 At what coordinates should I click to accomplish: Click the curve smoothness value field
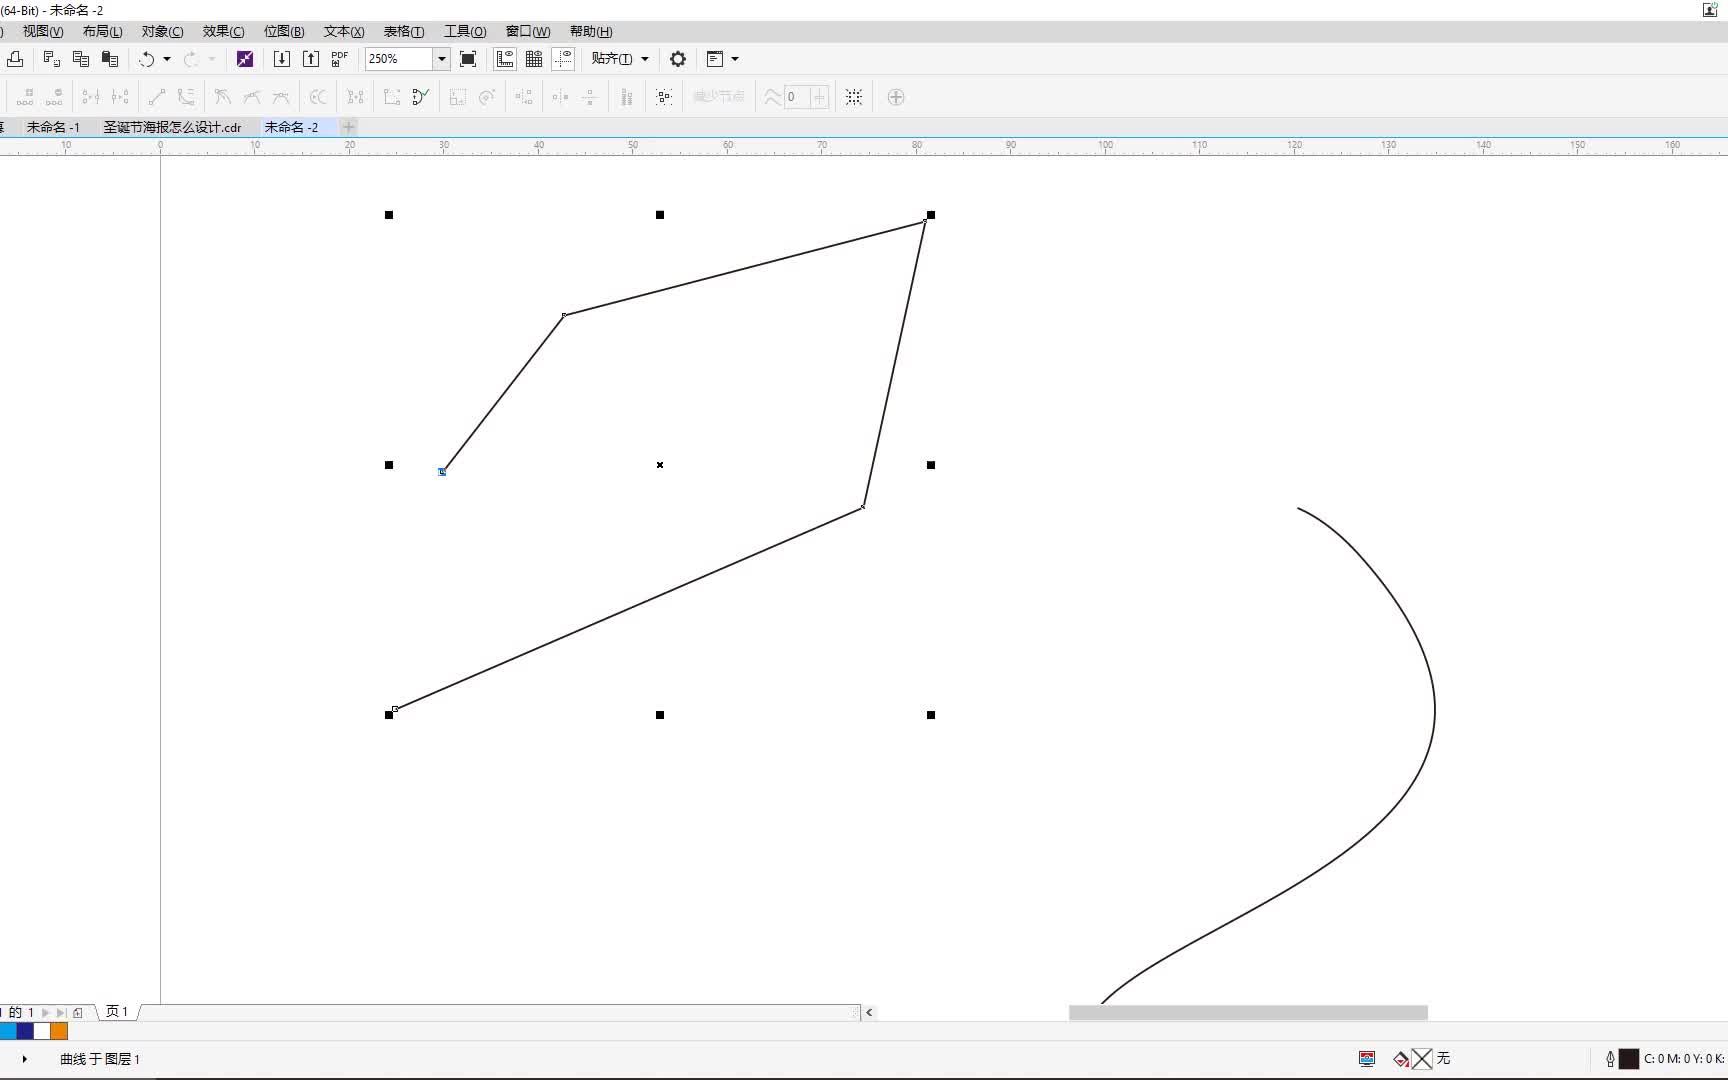[798, 97]
